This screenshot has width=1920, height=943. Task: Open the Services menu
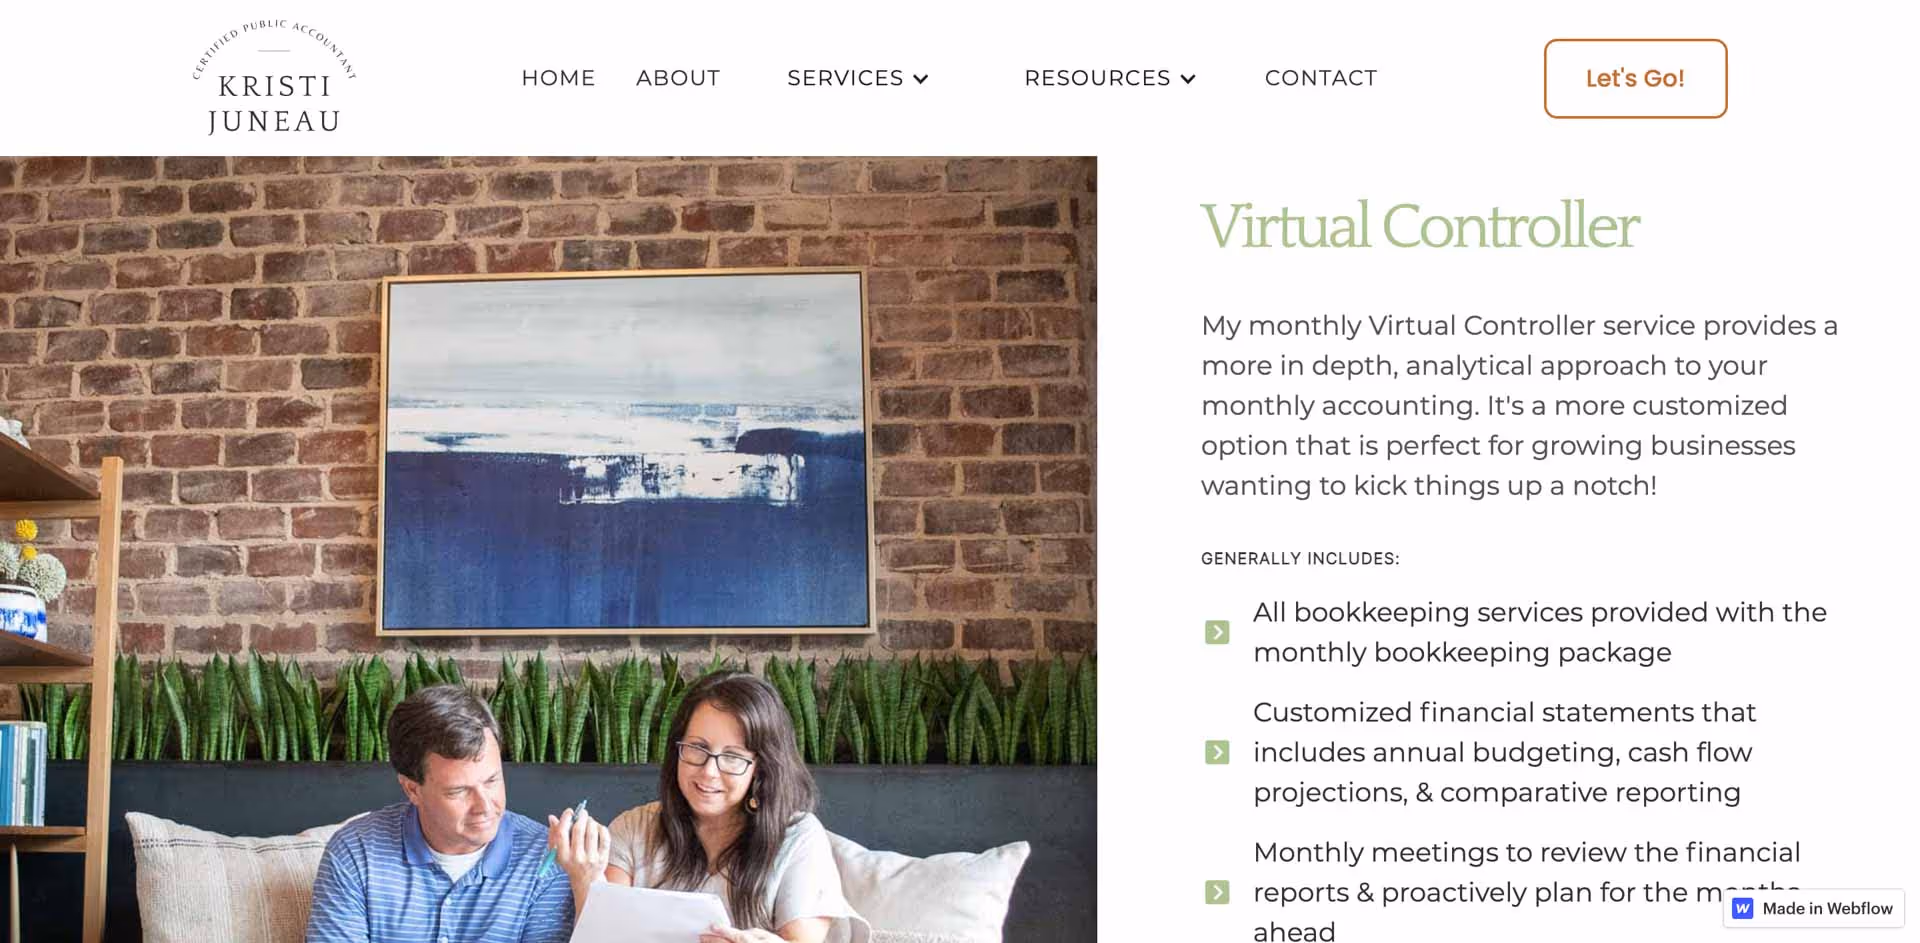(858, 78)
